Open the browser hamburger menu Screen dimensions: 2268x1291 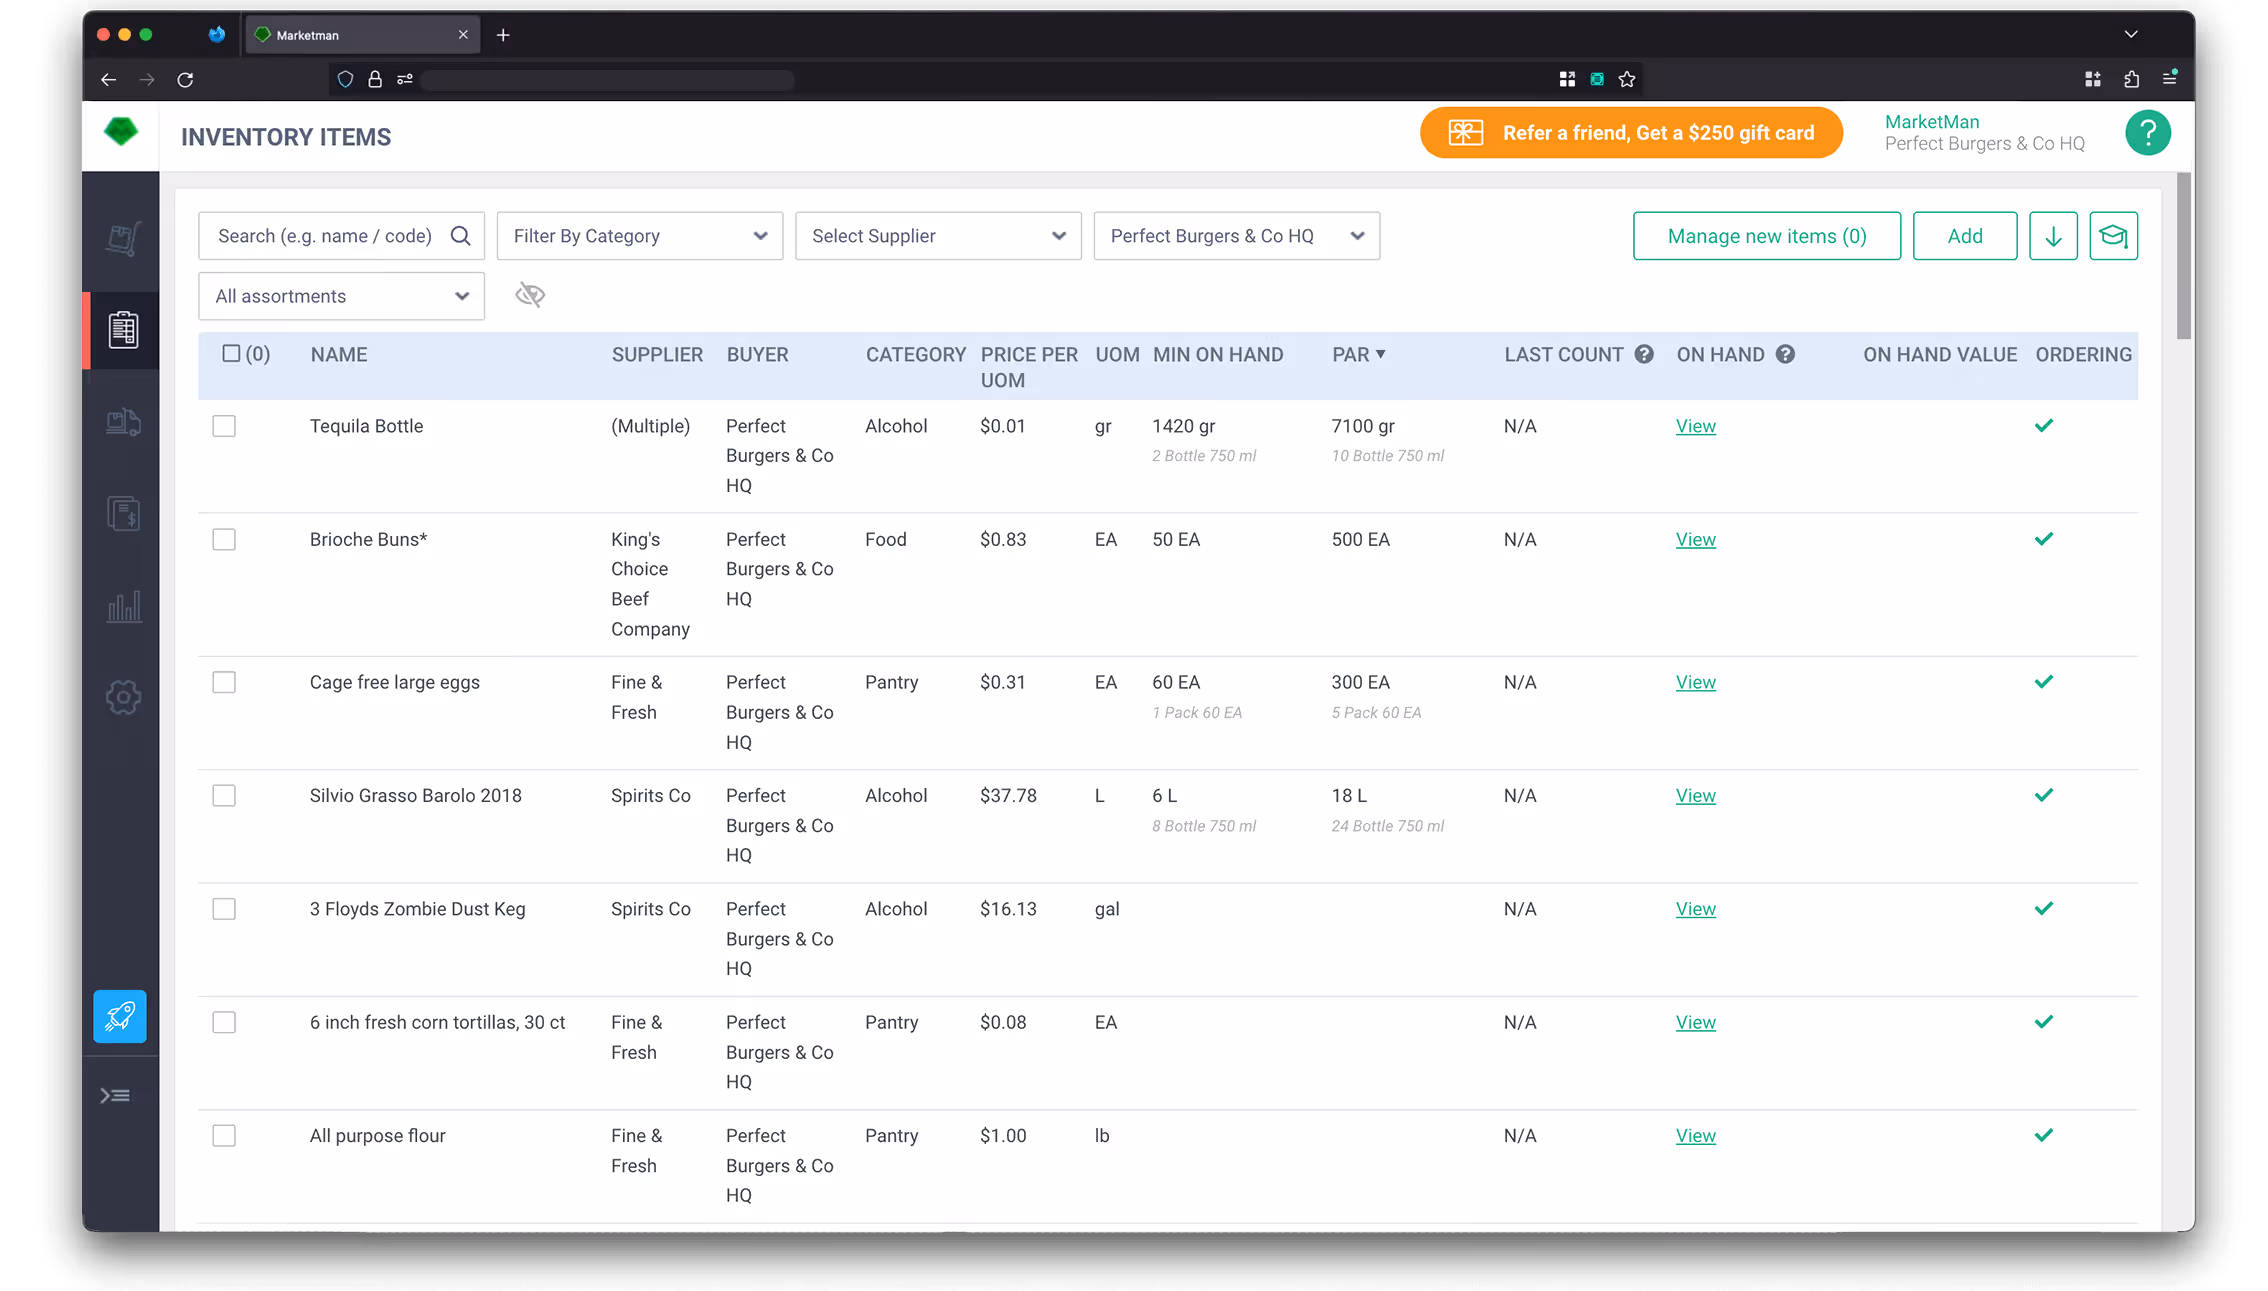click(2169, 79)
